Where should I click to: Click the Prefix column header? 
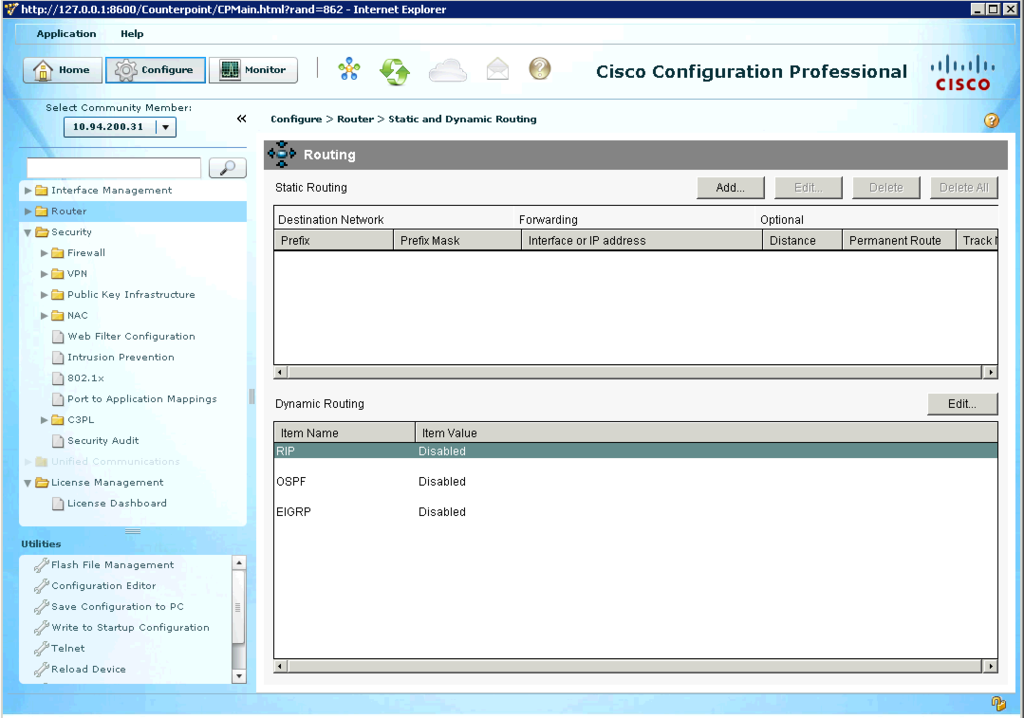coord(334,240)
